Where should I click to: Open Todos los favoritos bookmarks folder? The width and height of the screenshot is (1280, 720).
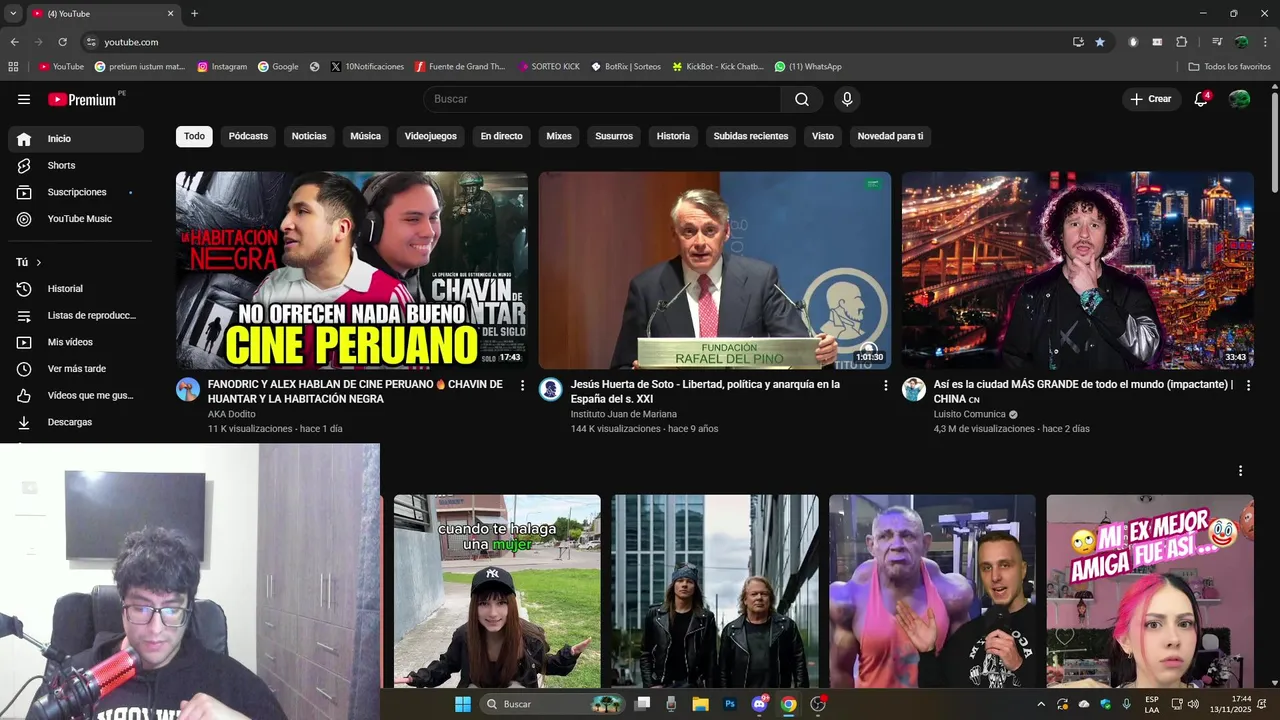1229,67
